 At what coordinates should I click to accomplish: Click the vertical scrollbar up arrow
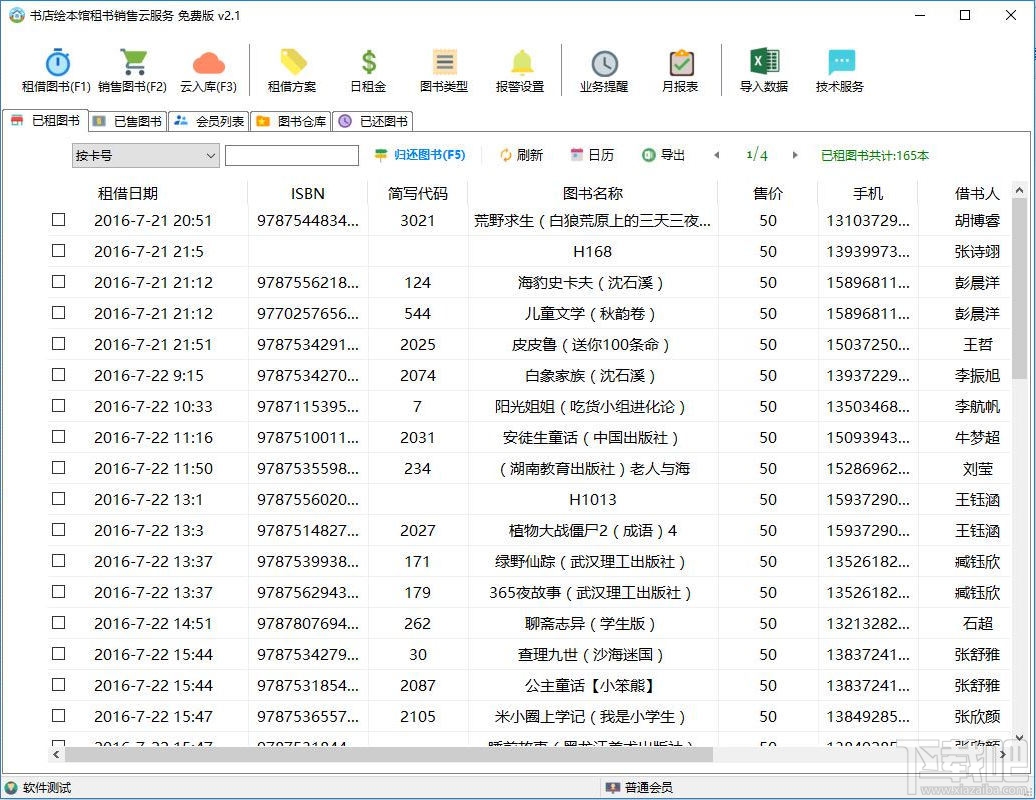point(1019,189)
